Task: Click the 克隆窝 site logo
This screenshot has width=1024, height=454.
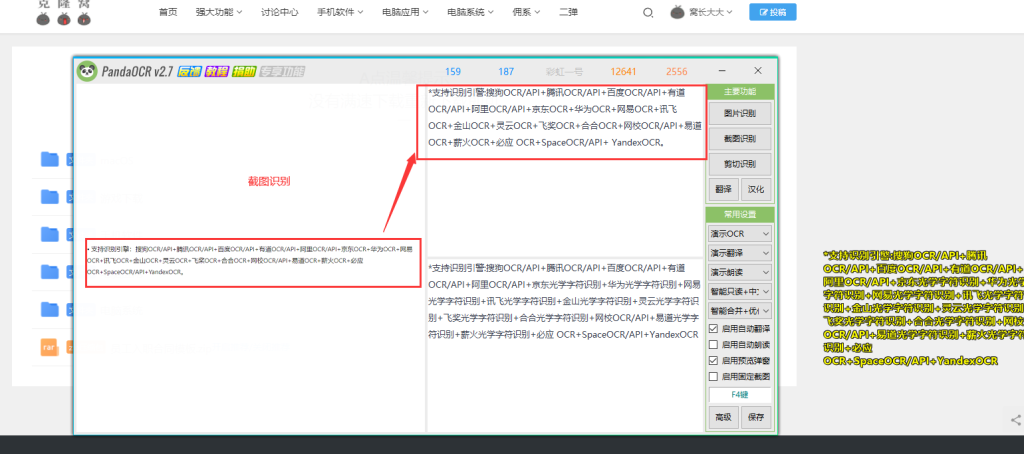Action: (x=63, y=13)
